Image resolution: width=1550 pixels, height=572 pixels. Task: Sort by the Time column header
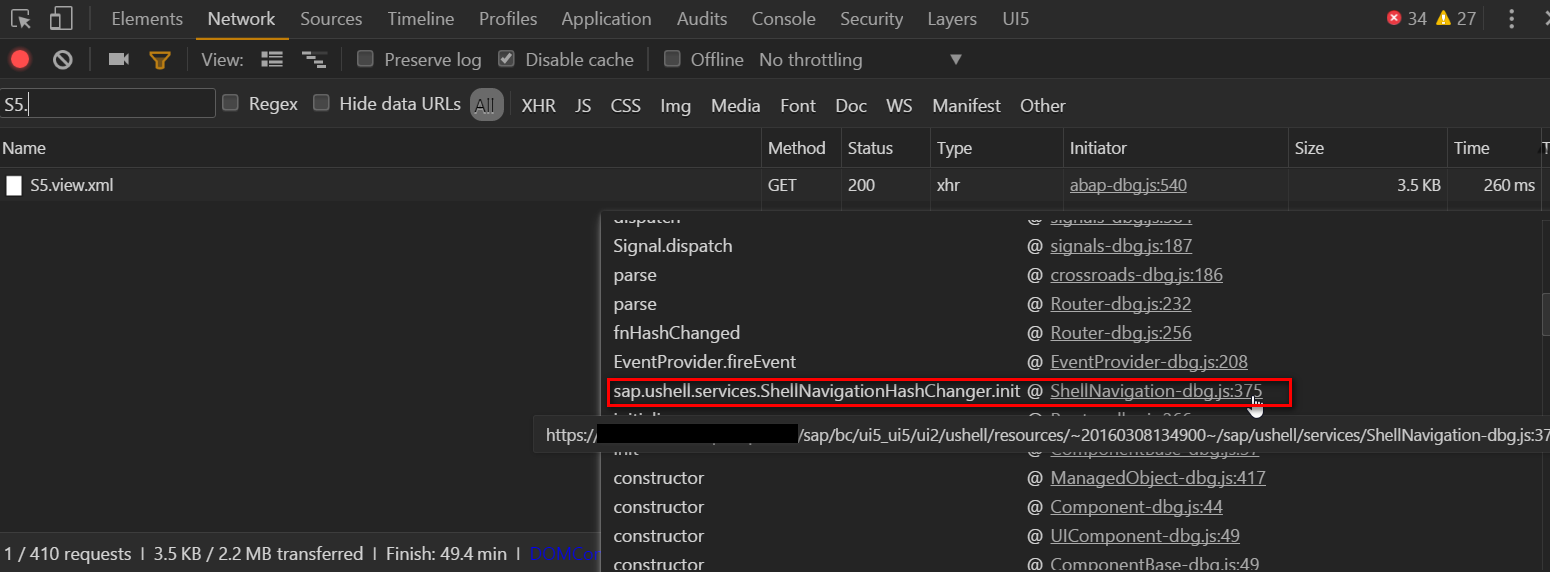tap(1494, 148)
